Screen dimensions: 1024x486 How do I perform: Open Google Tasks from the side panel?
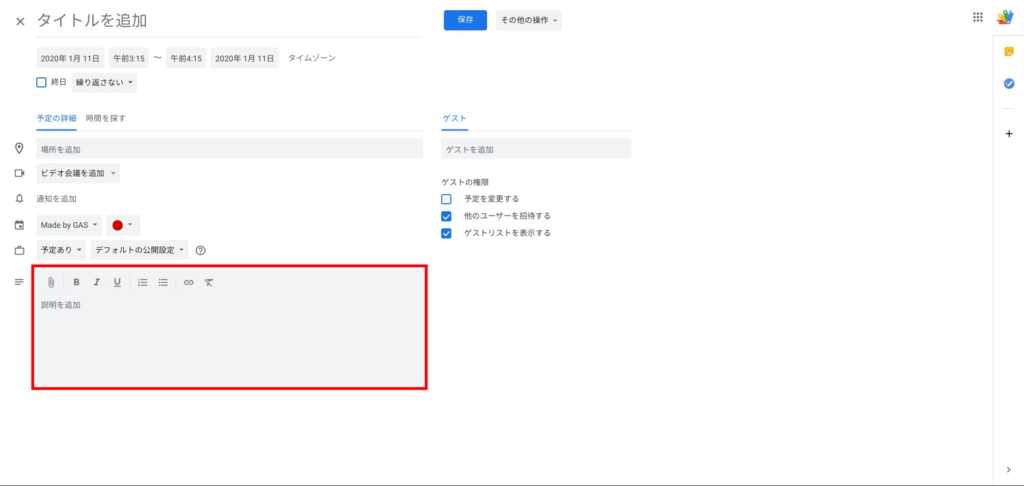pos(1009,84)
